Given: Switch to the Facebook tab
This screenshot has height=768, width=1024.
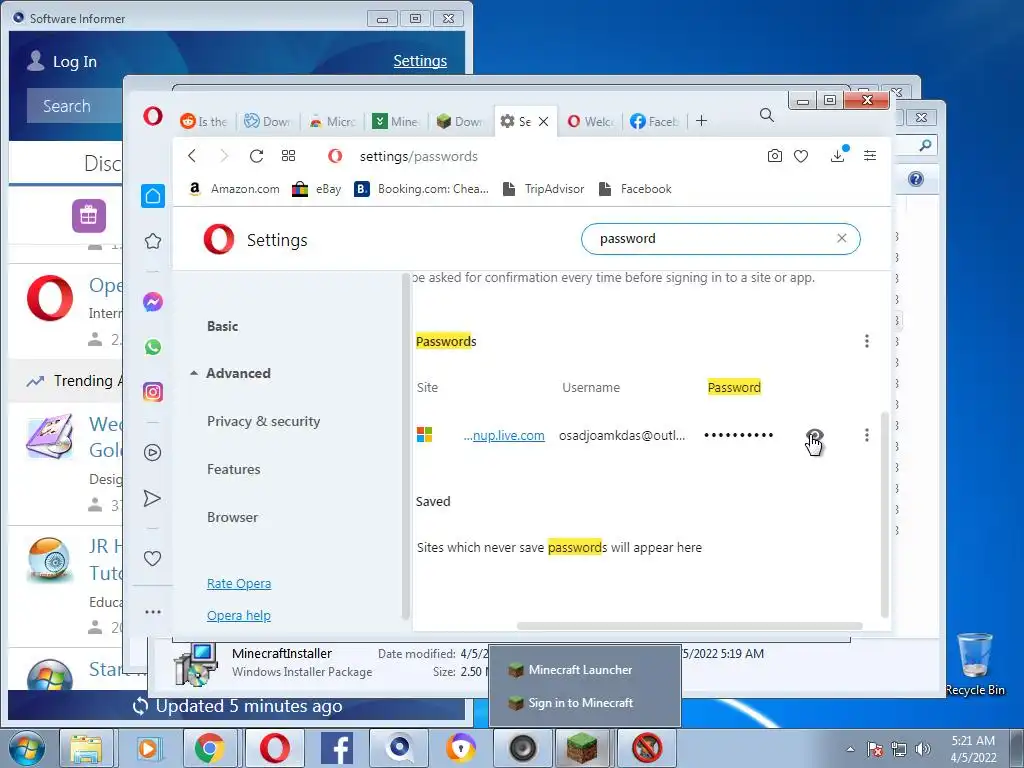Looking at the screenshot, I should tap(654, 121).
